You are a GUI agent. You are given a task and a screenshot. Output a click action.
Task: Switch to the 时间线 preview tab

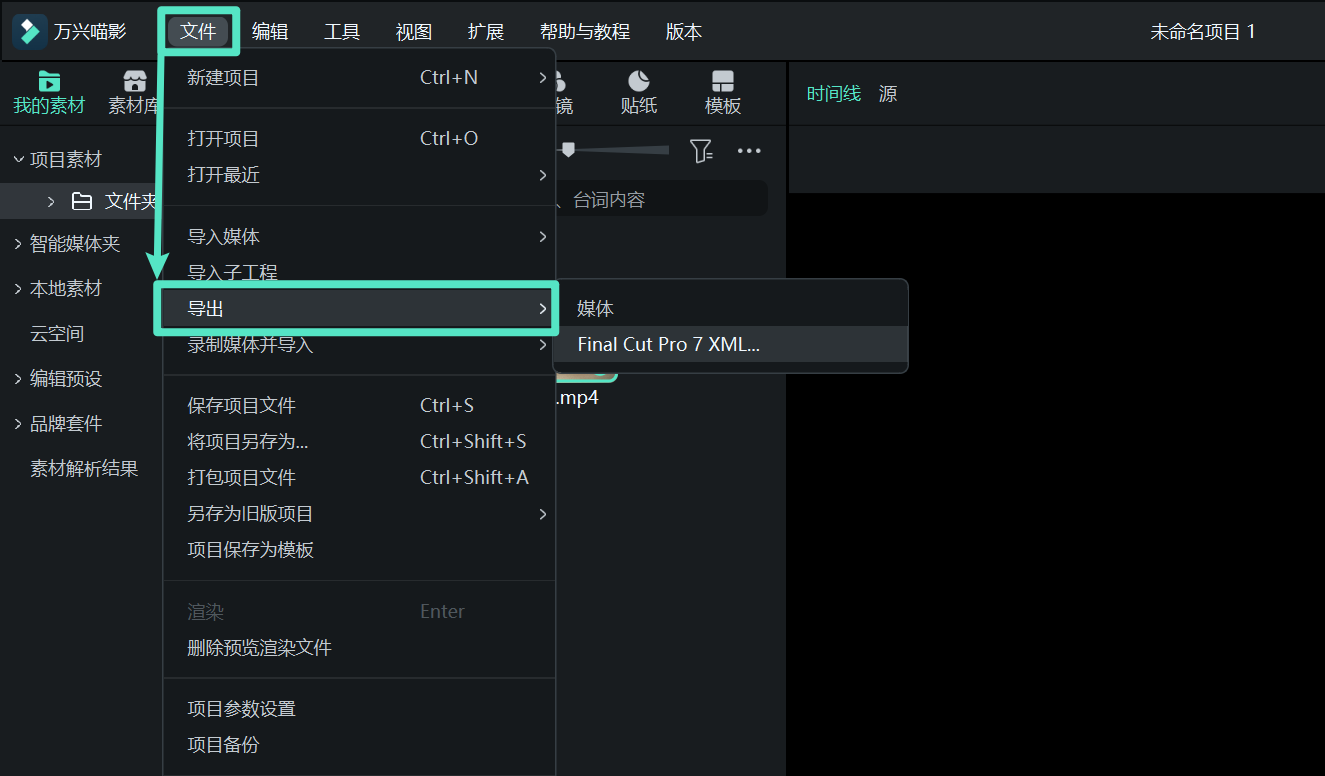pyautogui.click(x=834, y=94)
